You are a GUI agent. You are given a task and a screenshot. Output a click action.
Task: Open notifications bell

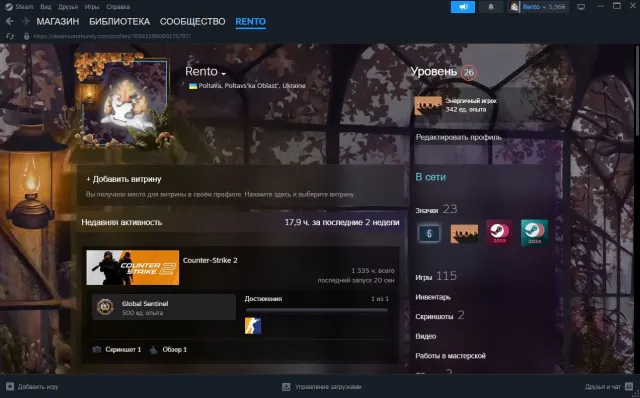(x=491, y=7)
